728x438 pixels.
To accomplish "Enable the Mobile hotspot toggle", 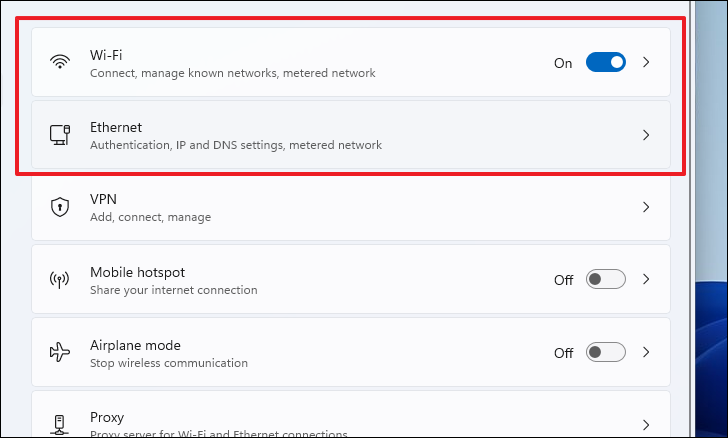I will tap(605, 280).
